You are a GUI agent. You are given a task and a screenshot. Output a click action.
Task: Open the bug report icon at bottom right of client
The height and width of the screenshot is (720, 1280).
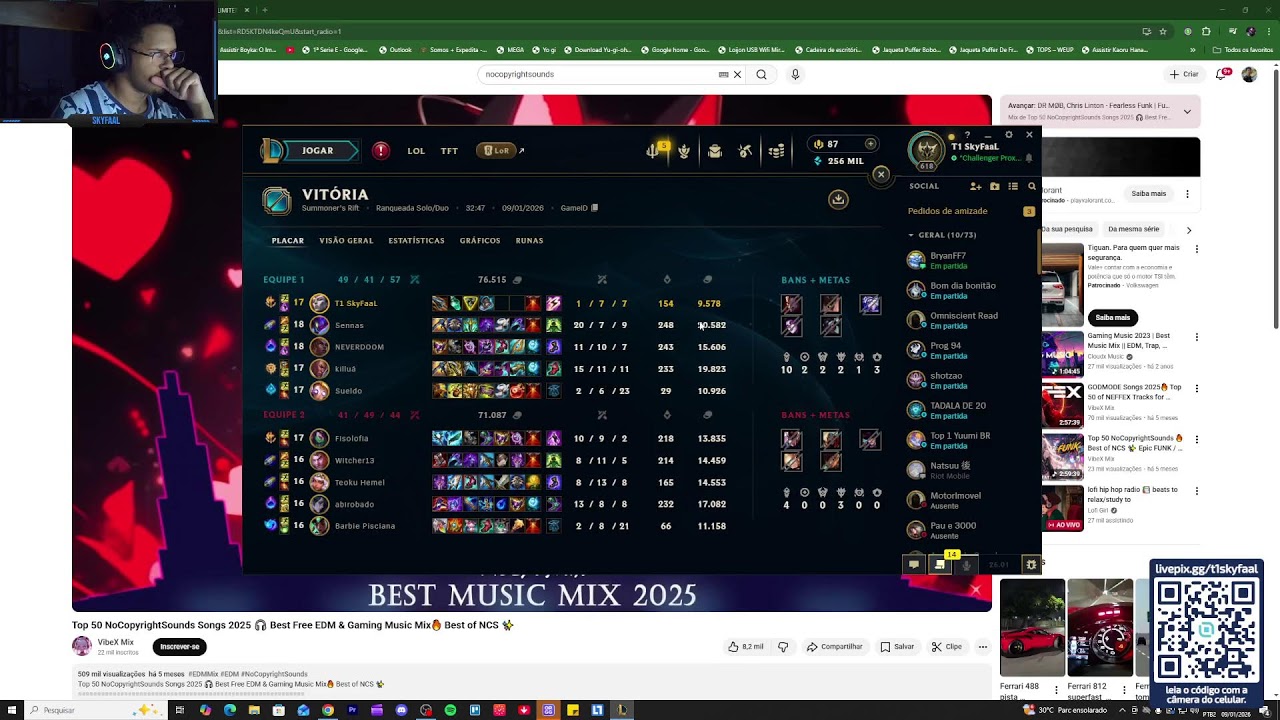1032,565
